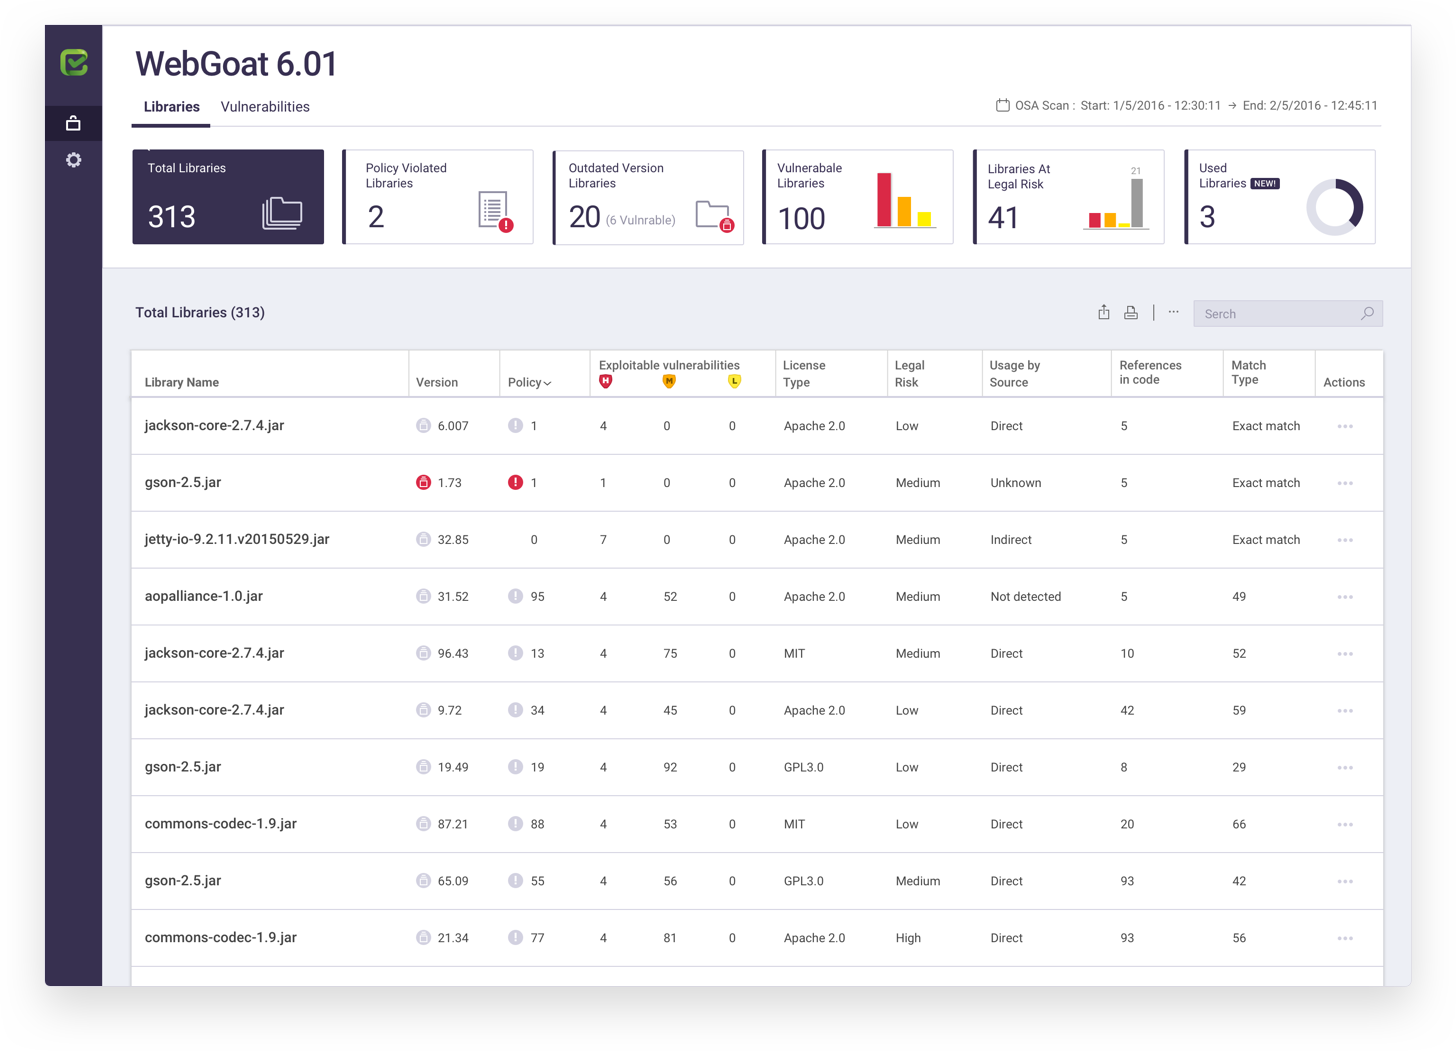
Task: Click the Legal Risk column header
Action: click(x=910, y=374)
